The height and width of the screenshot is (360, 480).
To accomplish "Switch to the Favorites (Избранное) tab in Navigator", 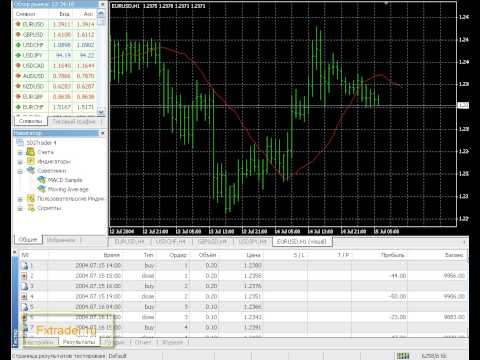I will click(x=61, y=240).
